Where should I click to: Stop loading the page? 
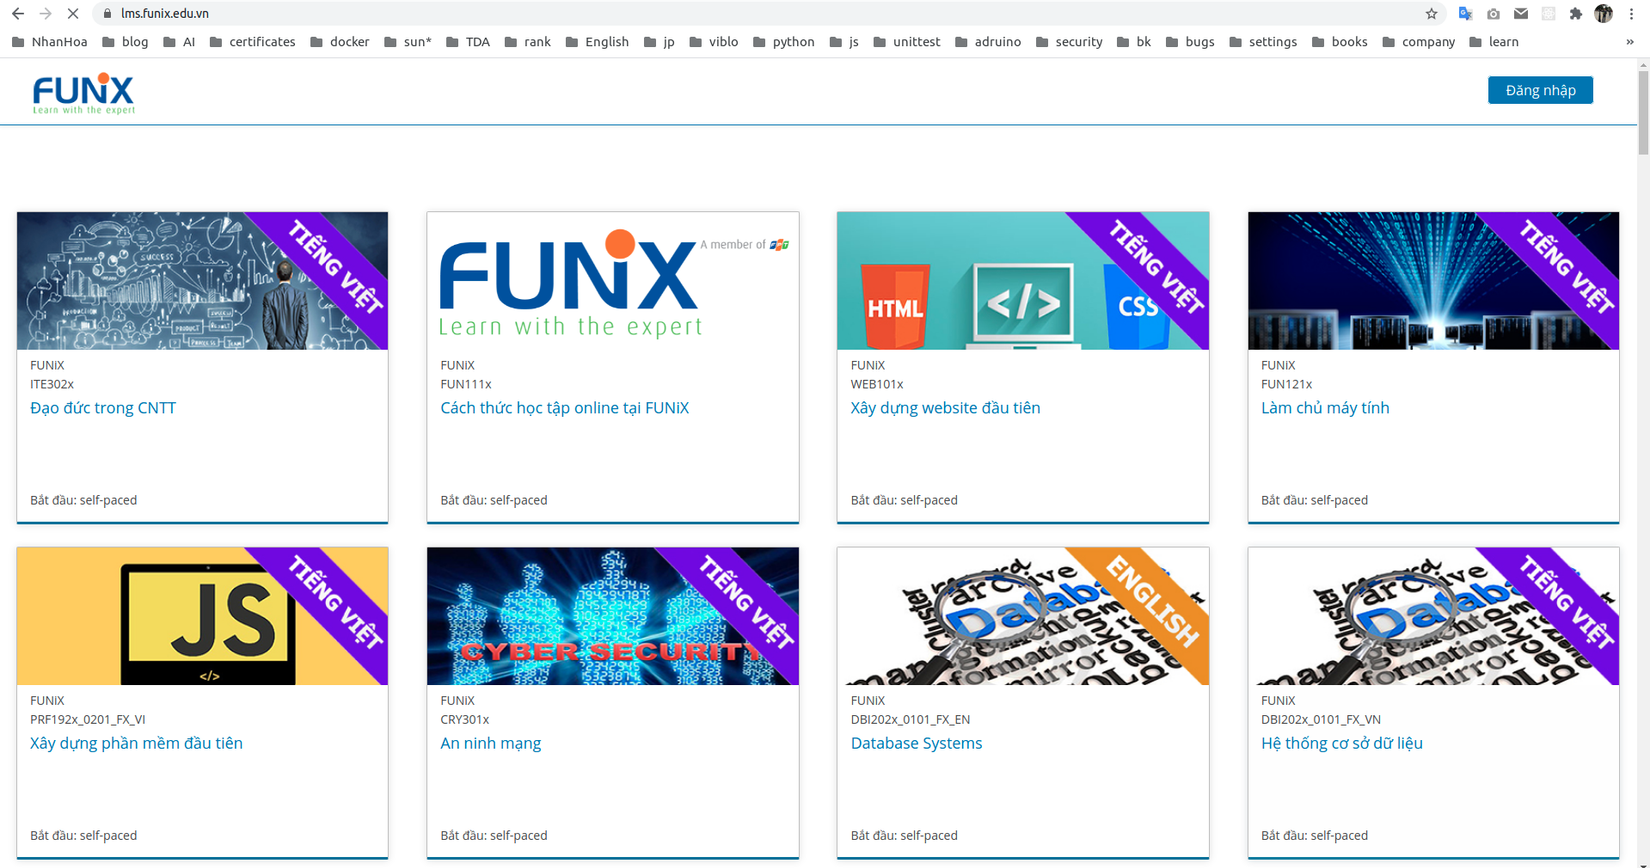73,14
